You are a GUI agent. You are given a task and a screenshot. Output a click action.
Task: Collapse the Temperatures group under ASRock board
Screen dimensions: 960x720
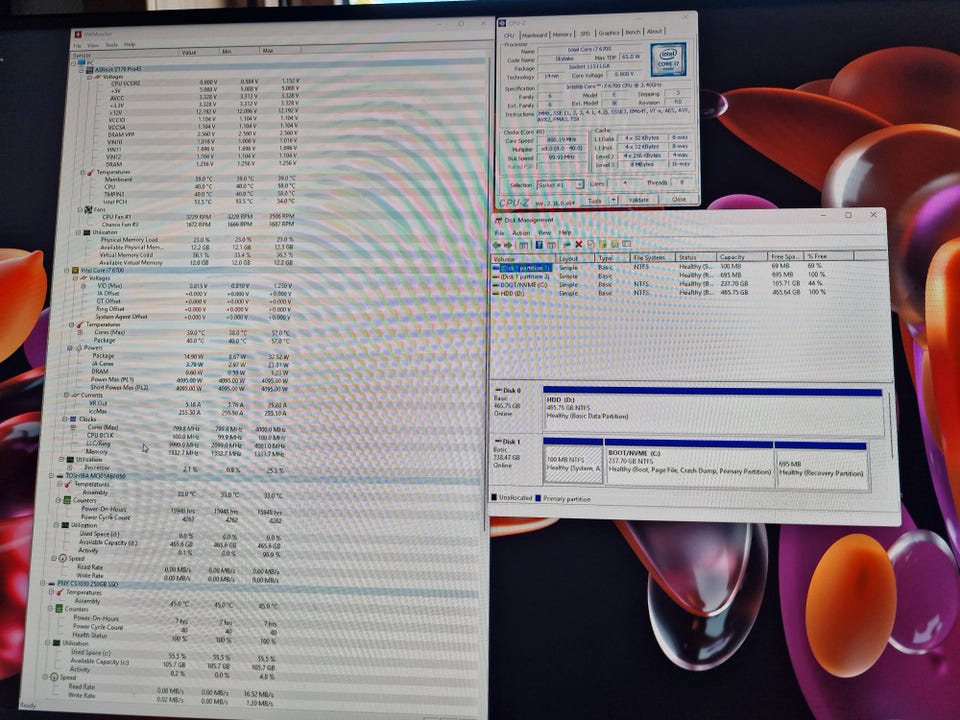(83, 173)
